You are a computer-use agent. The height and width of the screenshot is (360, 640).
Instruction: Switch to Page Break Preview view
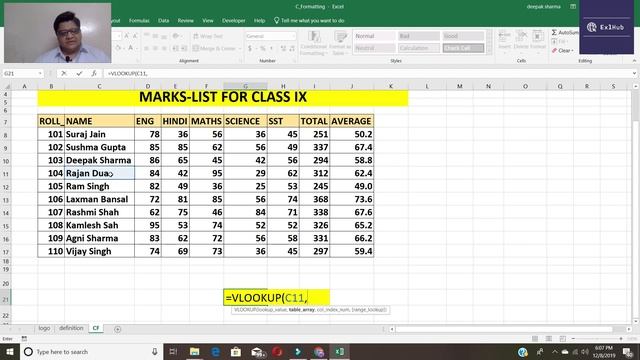tap(563, 339)
